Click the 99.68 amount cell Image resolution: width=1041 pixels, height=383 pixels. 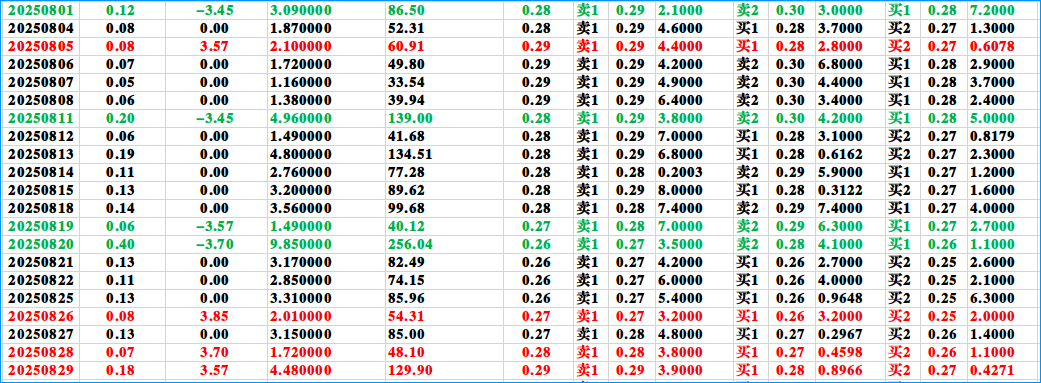(x=406, y=207)
